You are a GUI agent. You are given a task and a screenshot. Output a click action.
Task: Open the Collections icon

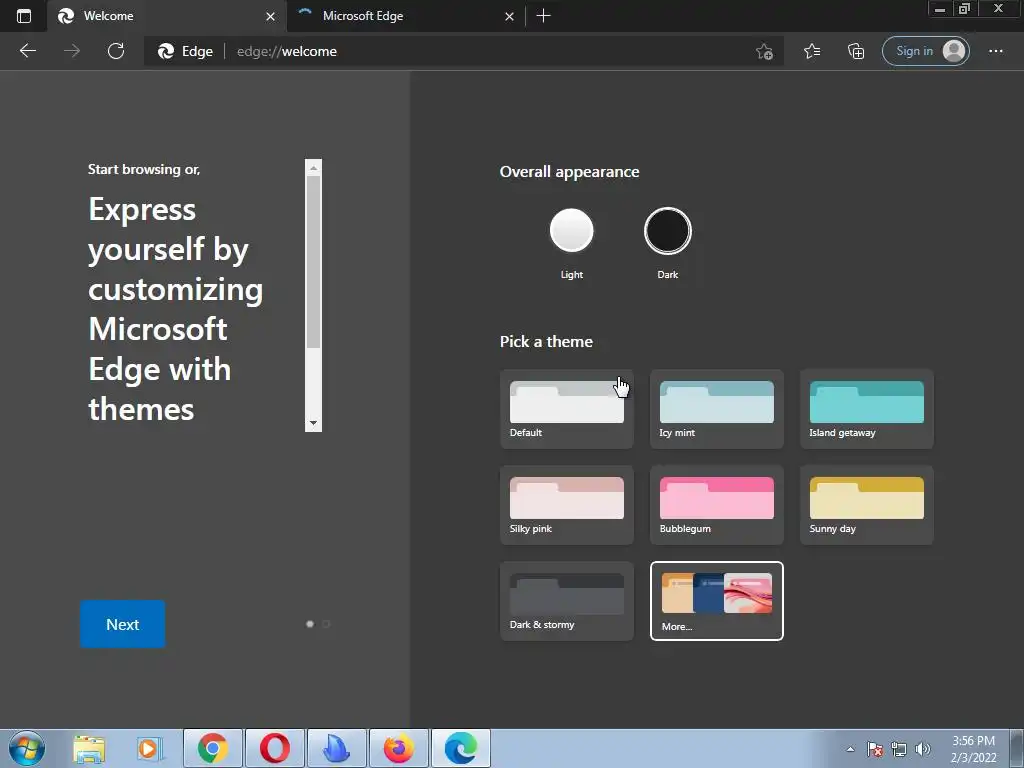(x=856, y=51)
